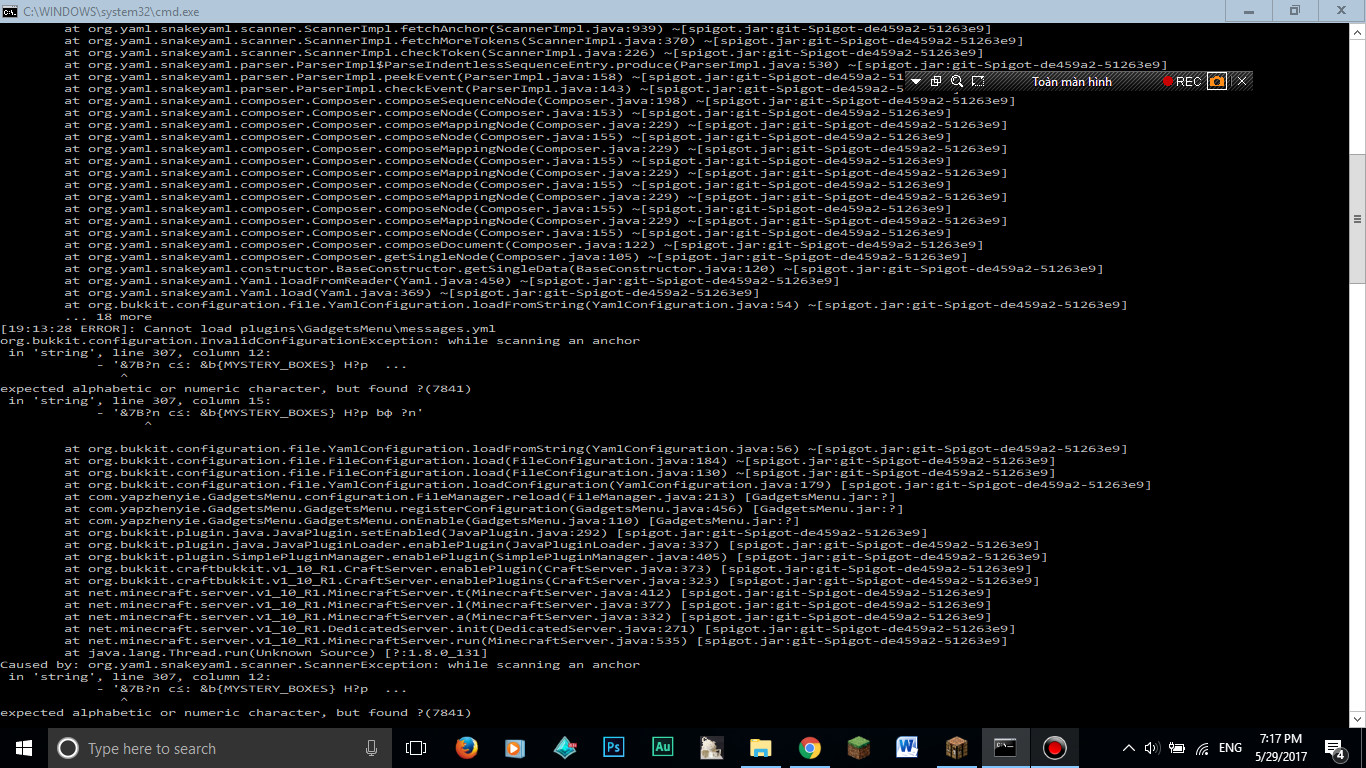Click the 'SimplePluginManager.enablePlugin' stack trace line
The height and width of the screenshot is (768, 1366).
point(556,556)
